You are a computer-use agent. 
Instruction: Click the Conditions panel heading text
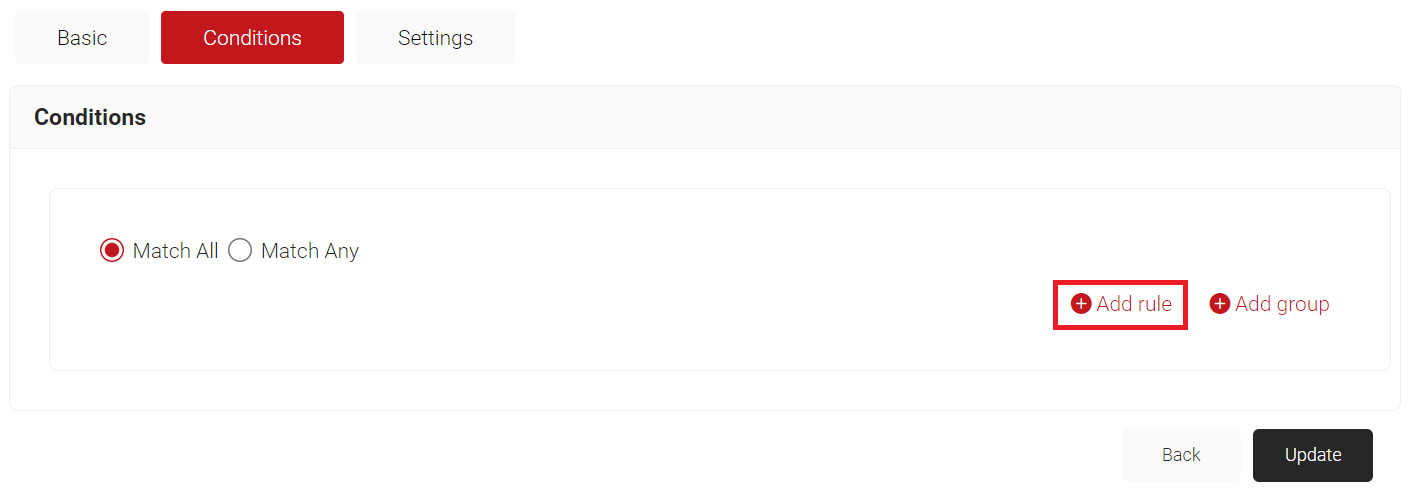[x=90, y=117]
